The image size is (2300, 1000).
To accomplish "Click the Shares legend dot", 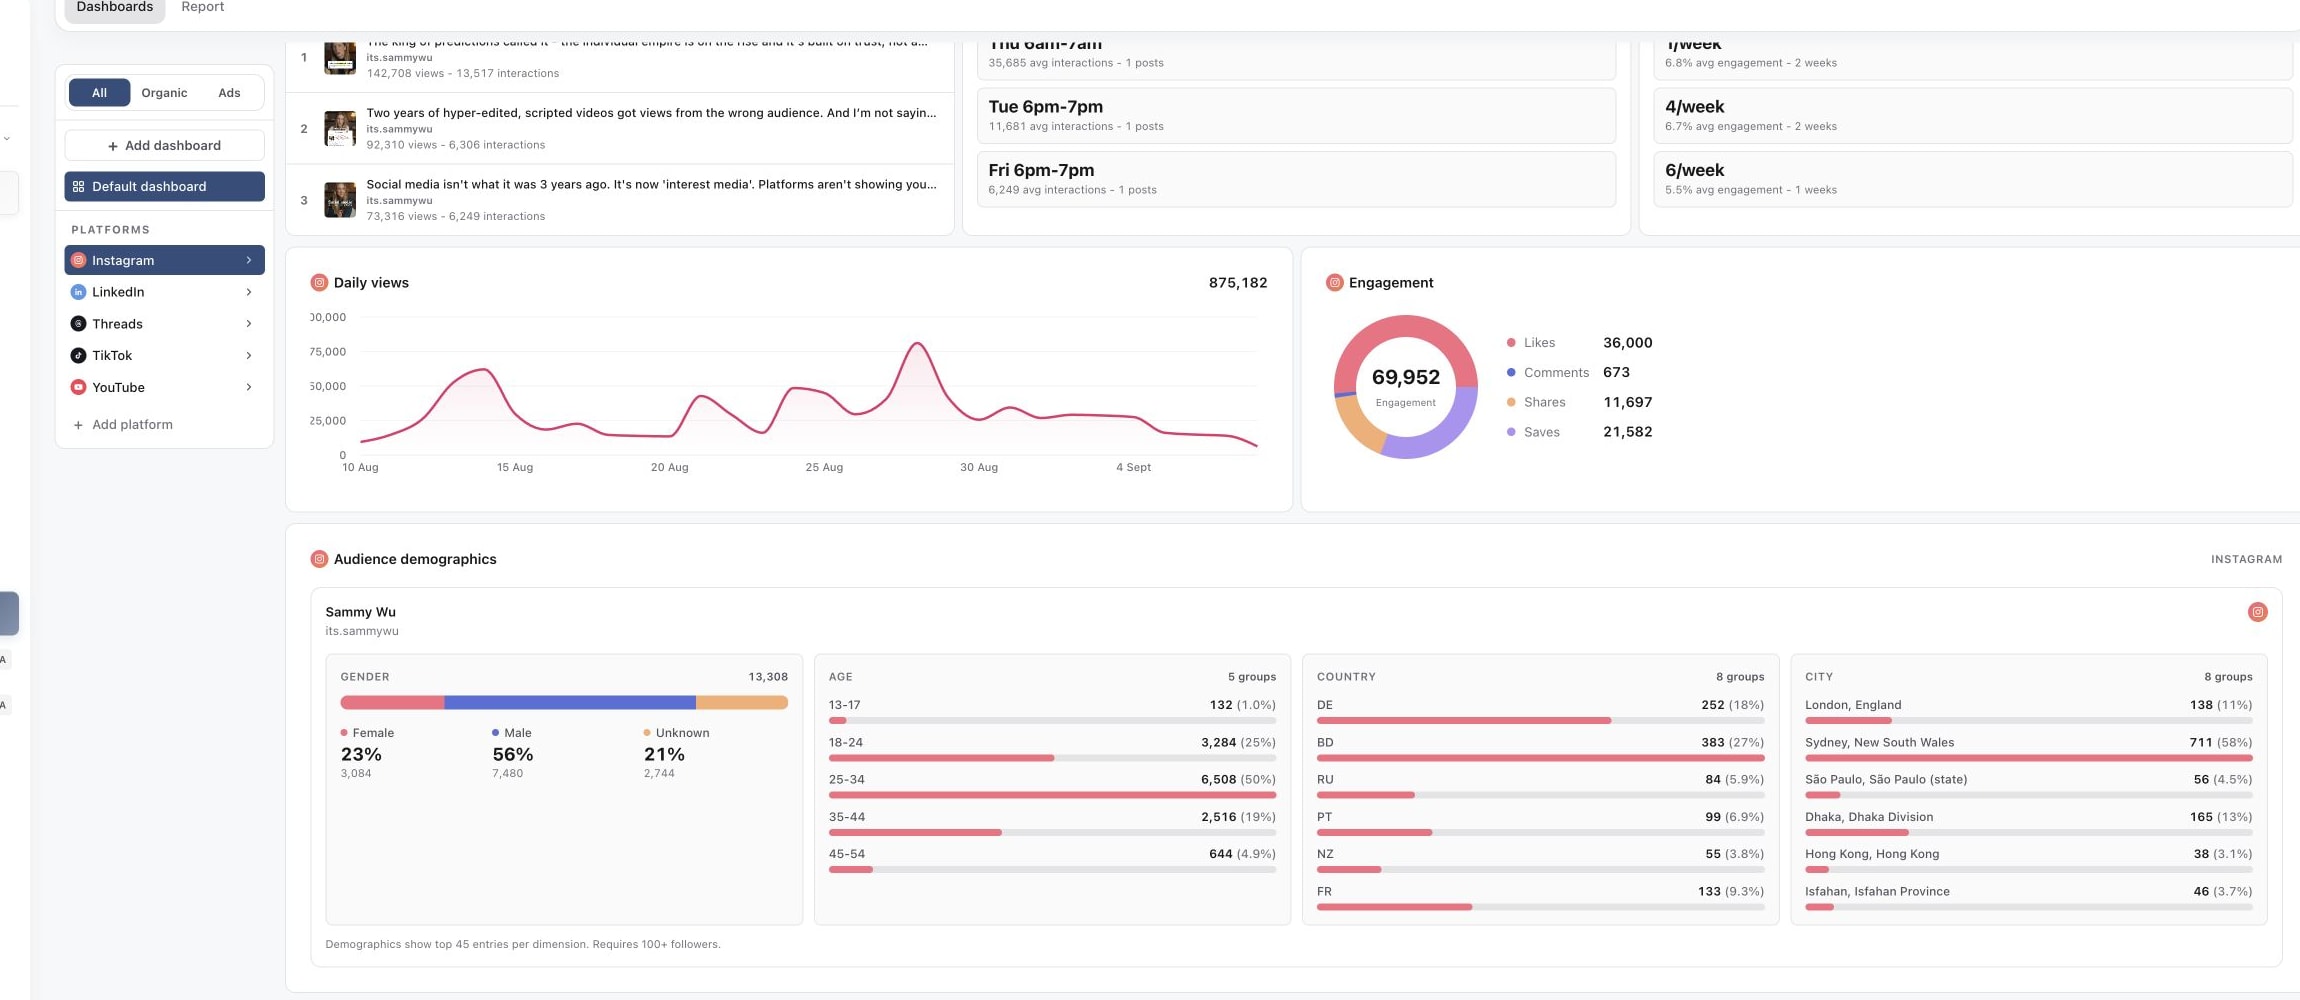I will coord(1511,403).
